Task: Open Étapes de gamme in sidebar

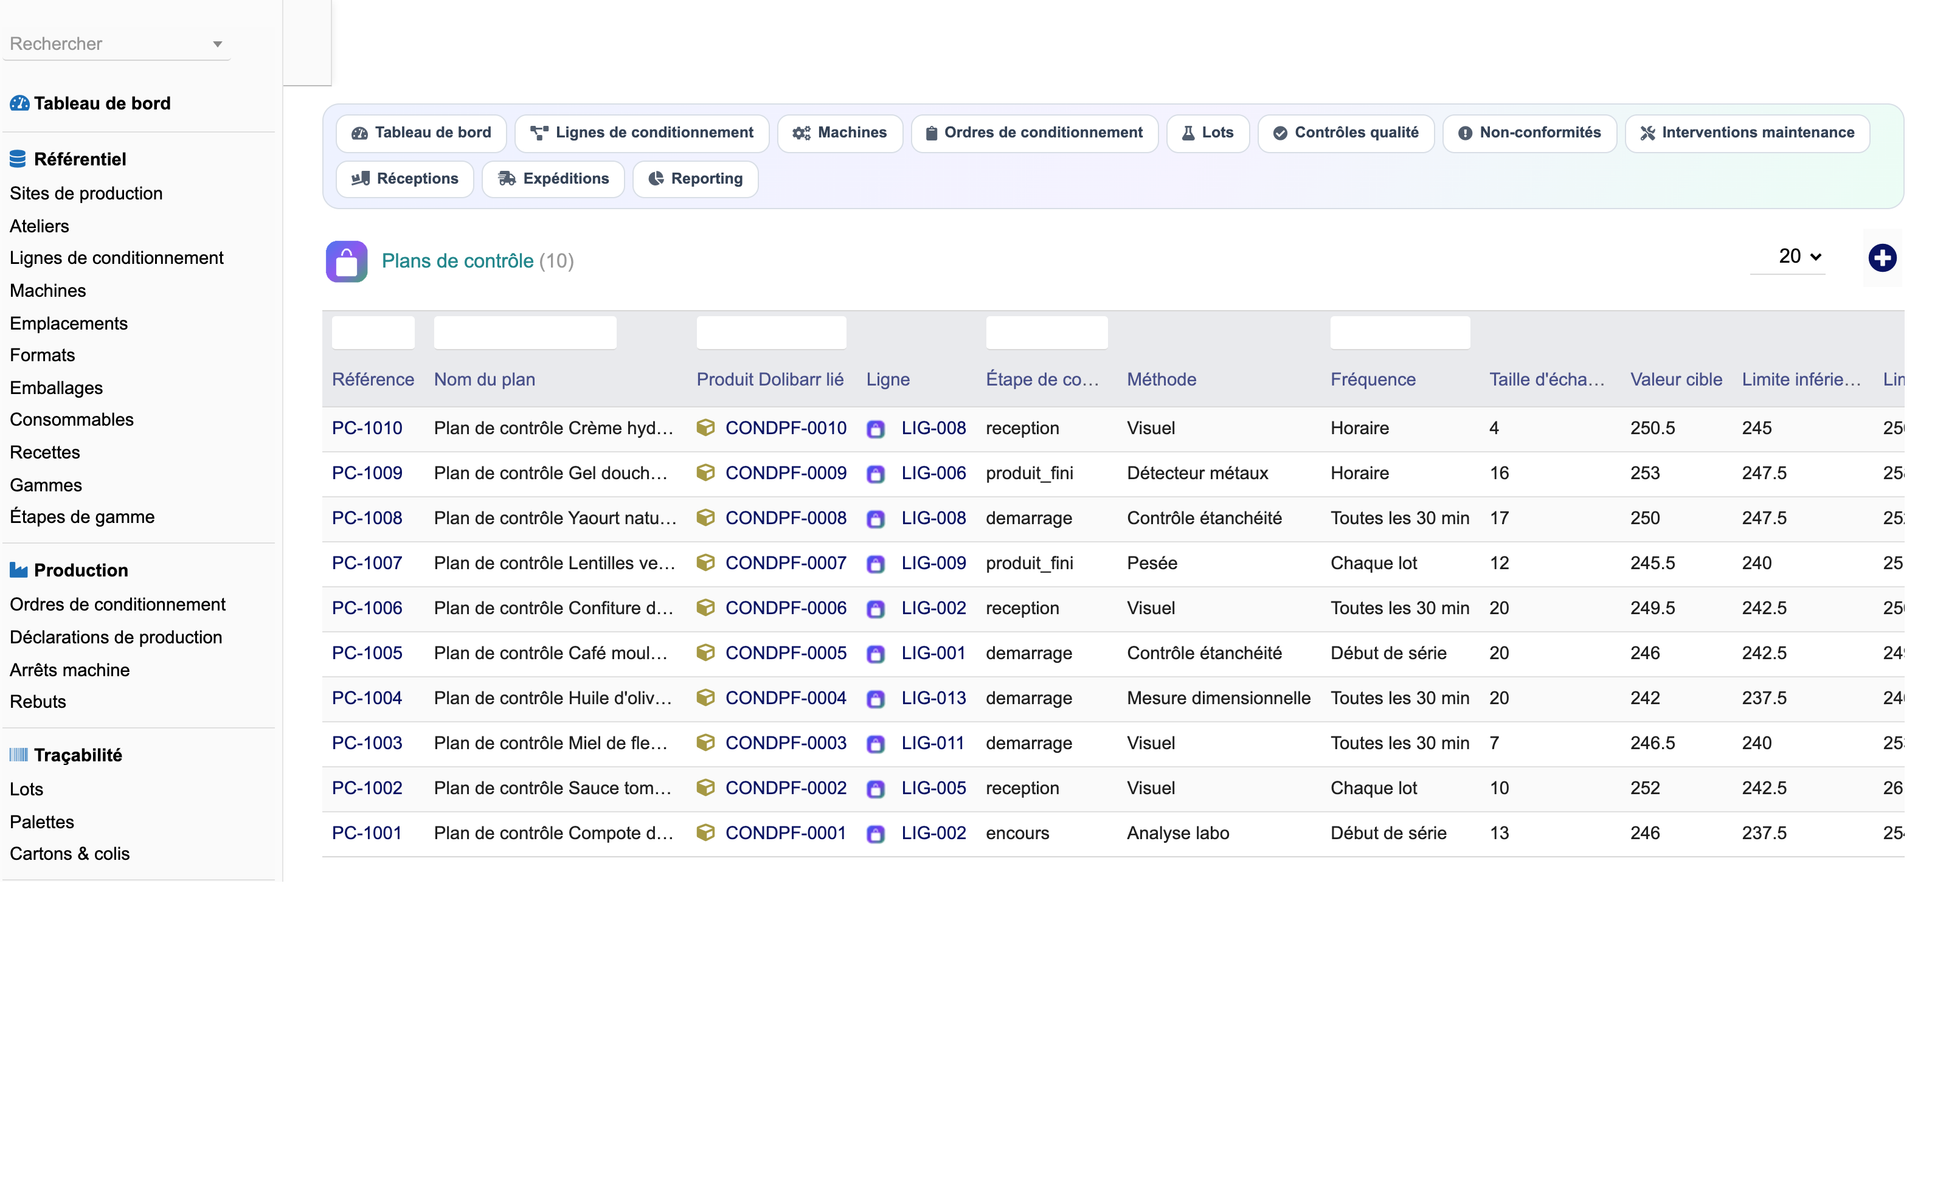Action: pyautogui.click(x=82, y=517)
